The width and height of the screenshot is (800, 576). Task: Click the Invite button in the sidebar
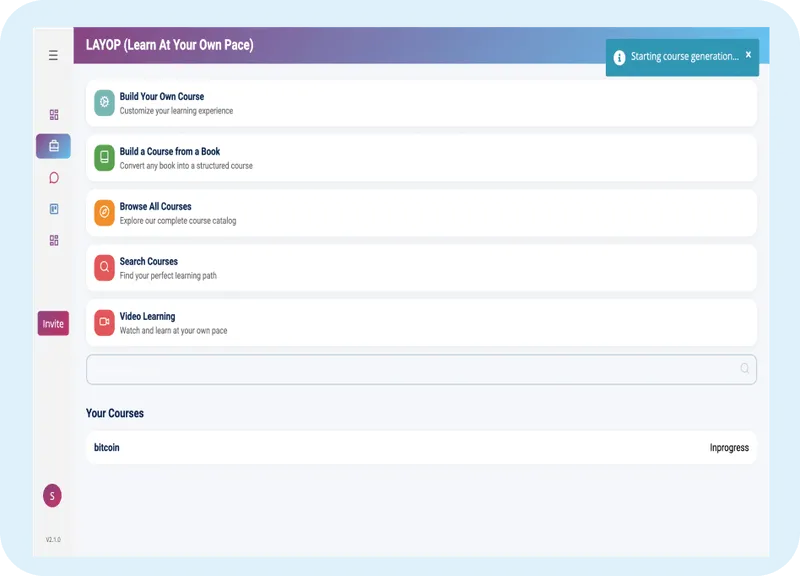[x=53, y=323]
